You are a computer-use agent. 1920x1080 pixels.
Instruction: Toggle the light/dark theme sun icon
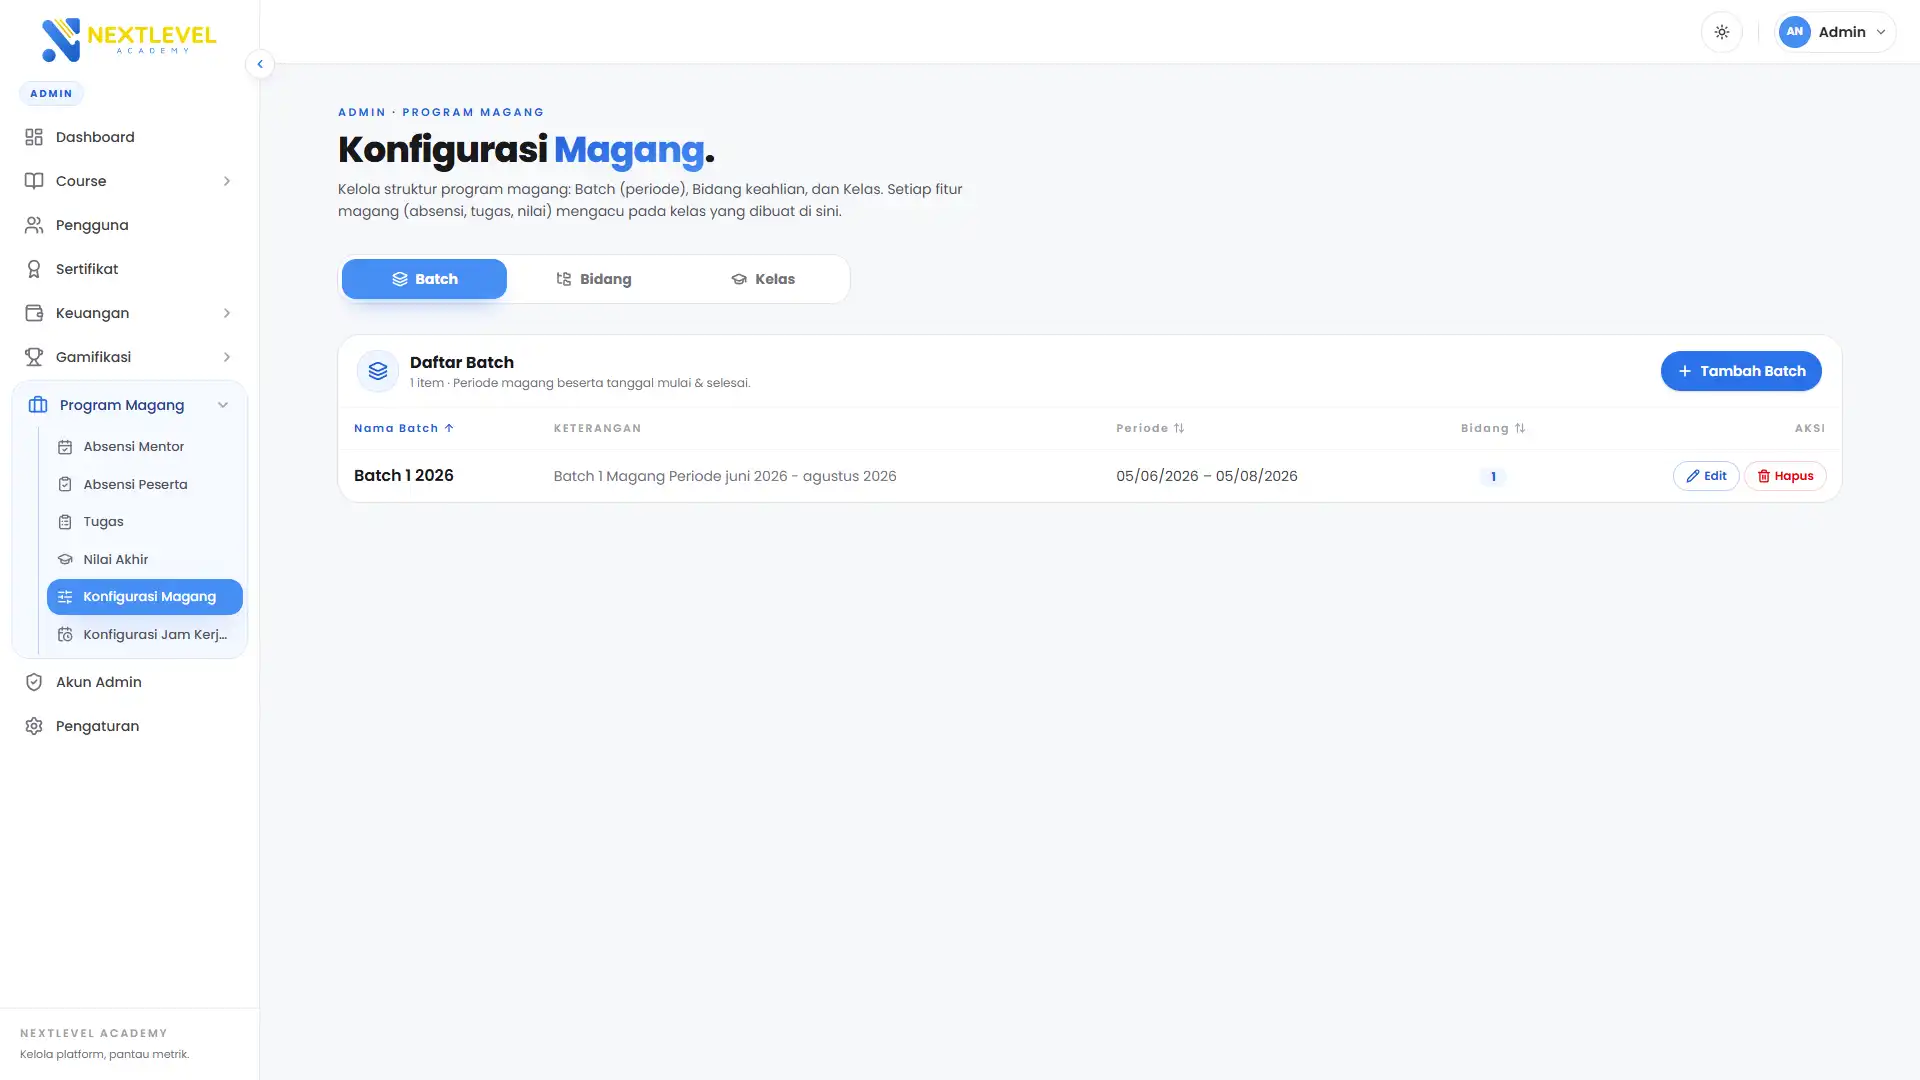(x=1721, y=32)
